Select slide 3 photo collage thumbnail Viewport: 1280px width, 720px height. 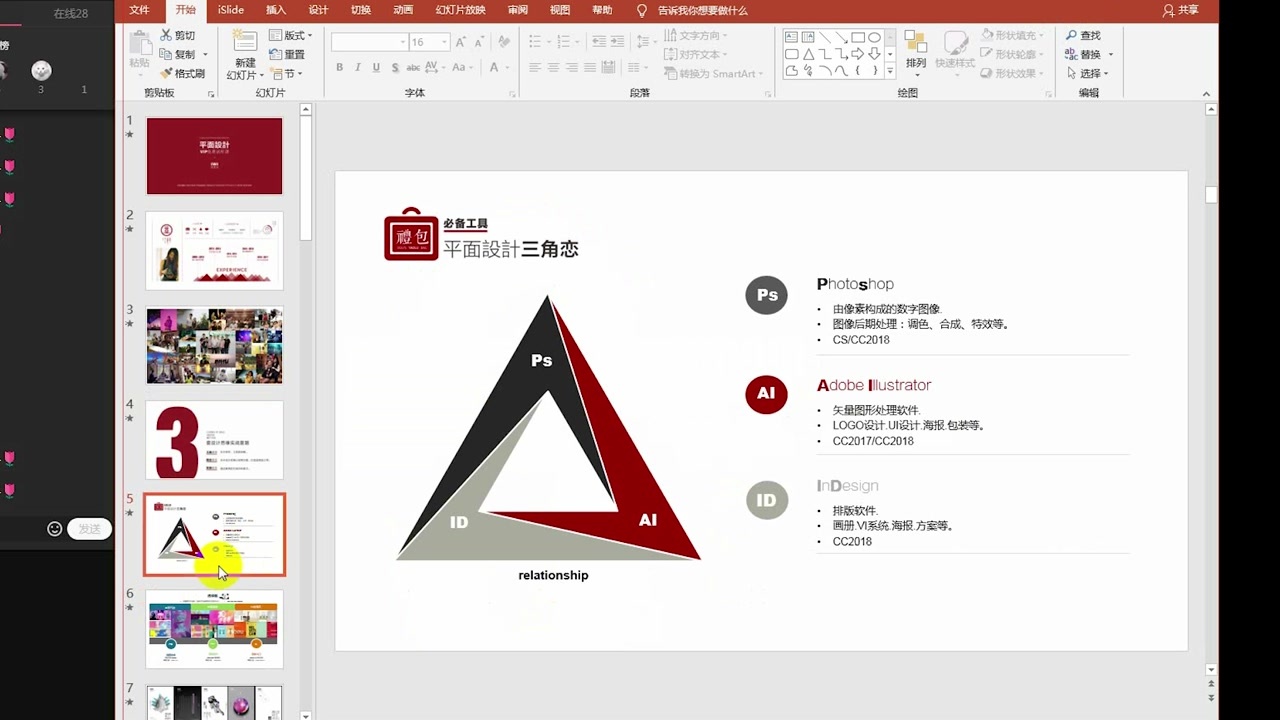coord(215,345)
